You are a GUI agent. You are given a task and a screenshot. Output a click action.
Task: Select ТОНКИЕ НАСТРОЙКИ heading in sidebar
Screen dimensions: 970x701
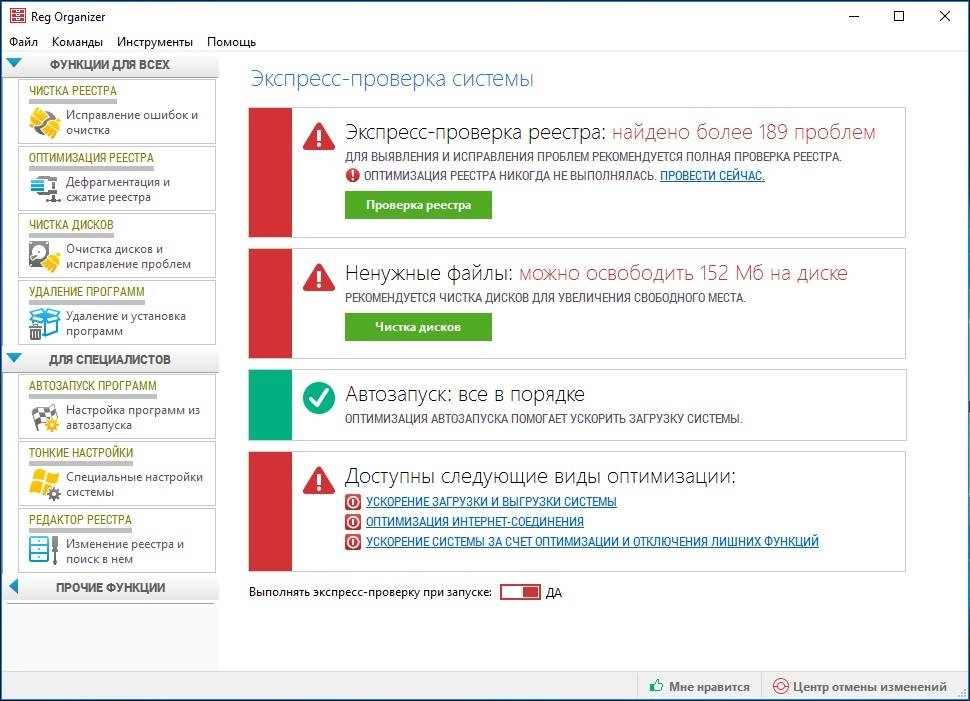81,452
